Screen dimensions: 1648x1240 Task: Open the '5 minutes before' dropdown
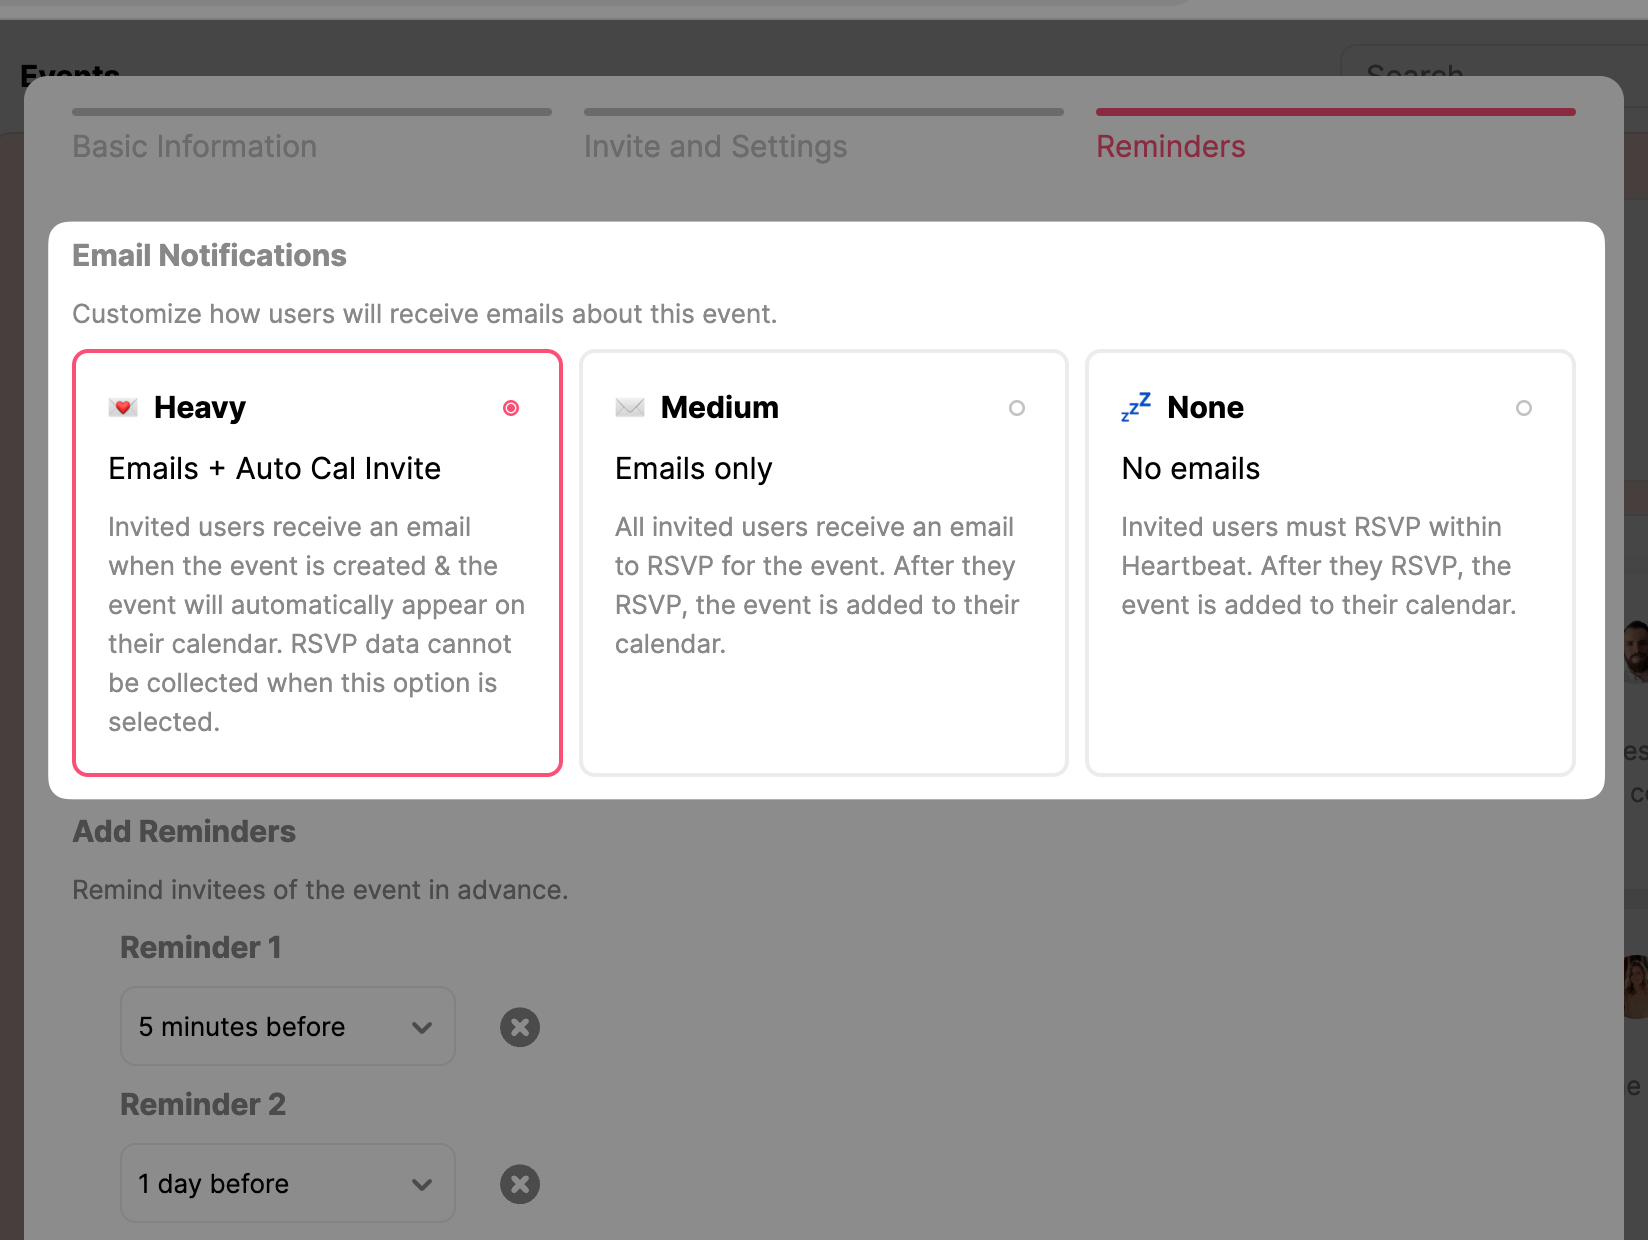270,1027
